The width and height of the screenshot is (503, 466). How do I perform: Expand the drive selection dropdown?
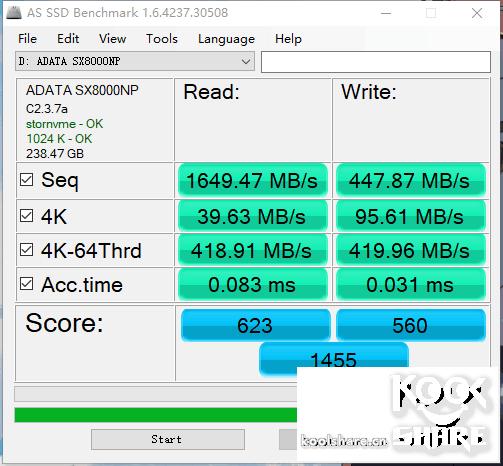pos(246,61)
